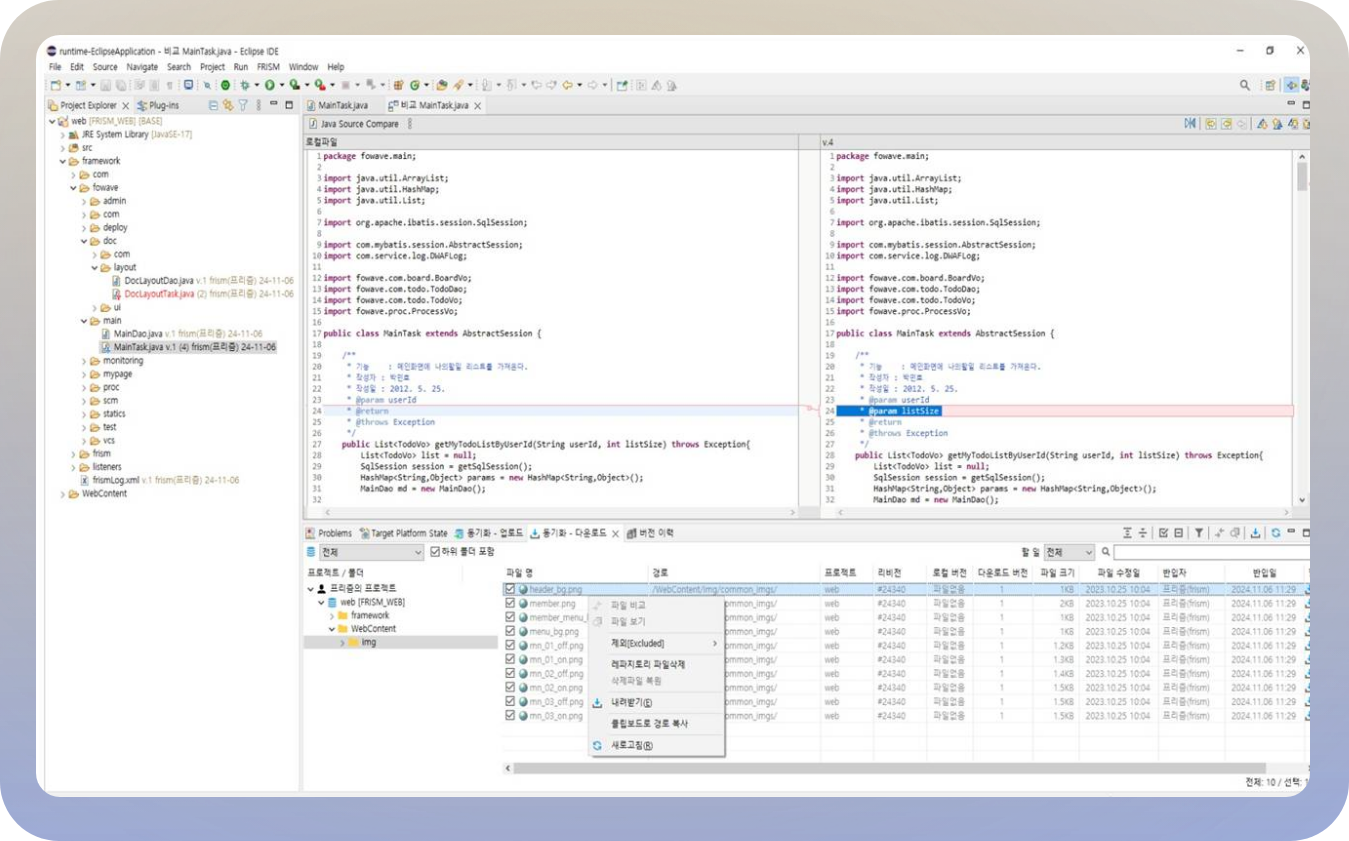This screenshot has height=841, width=1349.
Task: Switch to the 버전 이력 tab
Action: tap(651, 533)
